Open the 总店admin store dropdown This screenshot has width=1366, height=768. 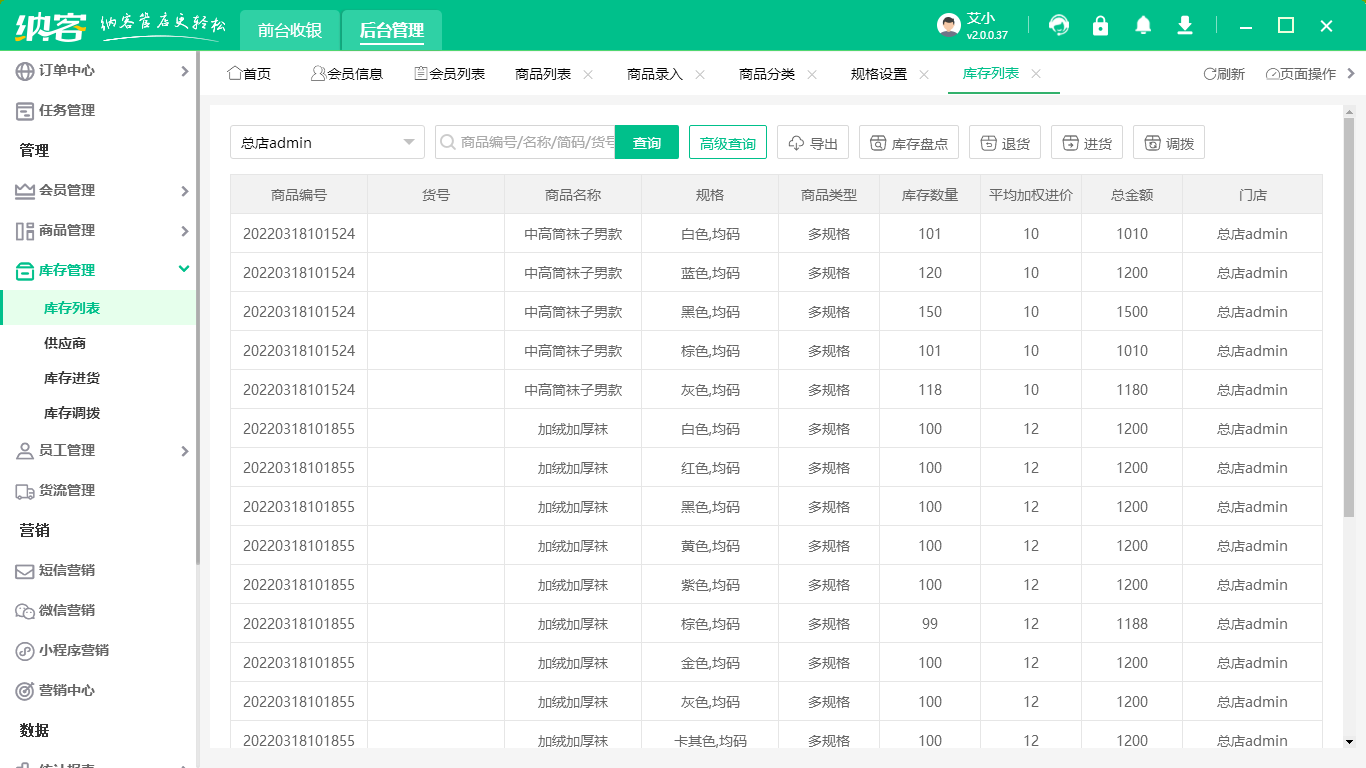pos(327,142)
